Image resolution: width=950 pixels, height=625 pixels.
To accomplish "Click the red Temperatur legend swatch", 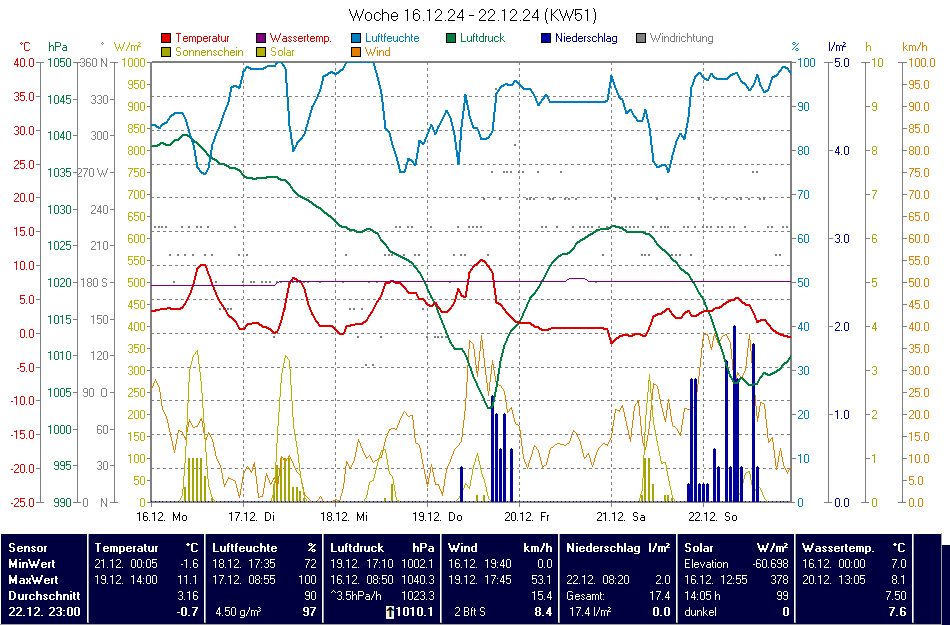I will tap(166, 38).
